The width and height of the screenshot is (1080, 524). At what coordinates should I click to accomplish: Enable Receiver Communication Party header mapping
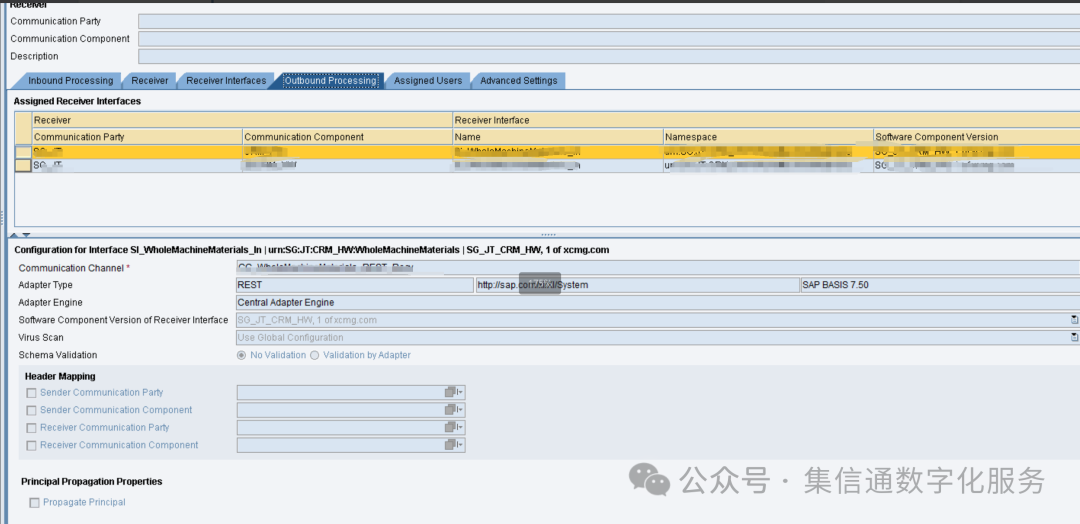pyautogui.click(x=31, y=428)
